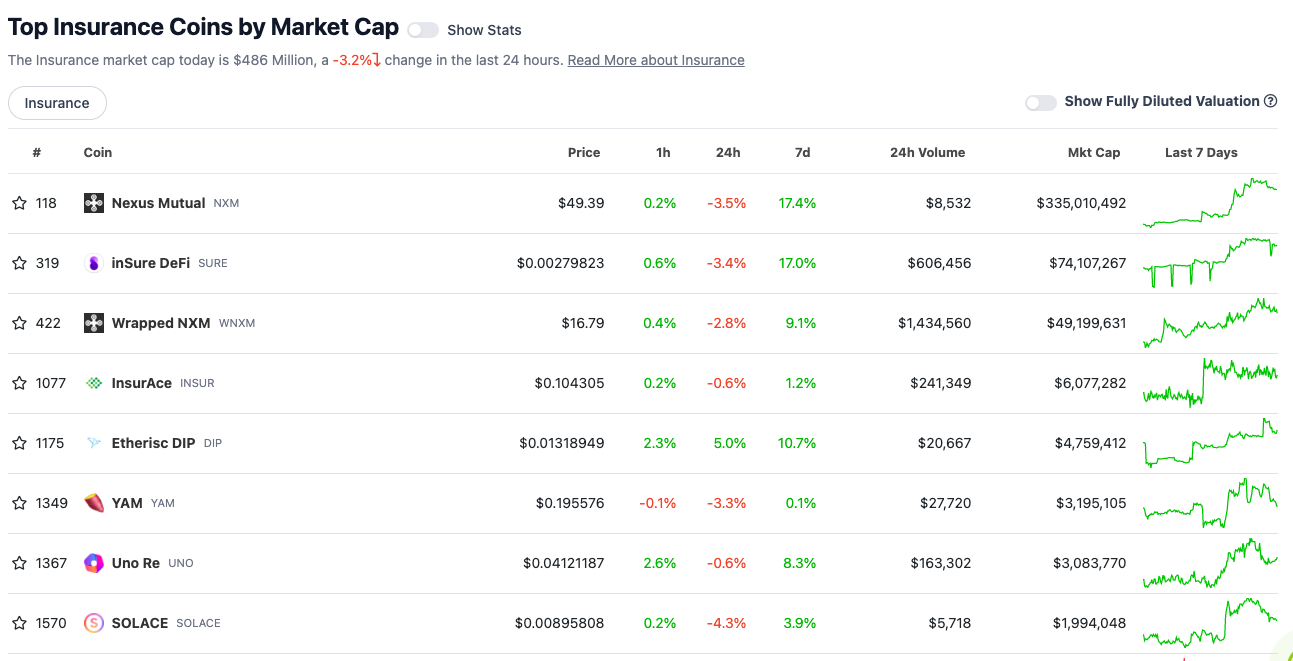The image size is (1293, 661).
Task: Click the $606,456 volume value
Action: 939,263
